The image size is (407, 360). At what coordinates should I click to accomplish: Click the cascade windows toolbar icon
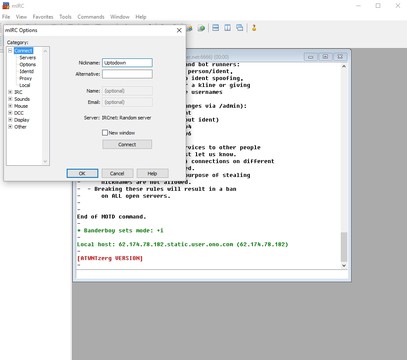tap(239, 28)
